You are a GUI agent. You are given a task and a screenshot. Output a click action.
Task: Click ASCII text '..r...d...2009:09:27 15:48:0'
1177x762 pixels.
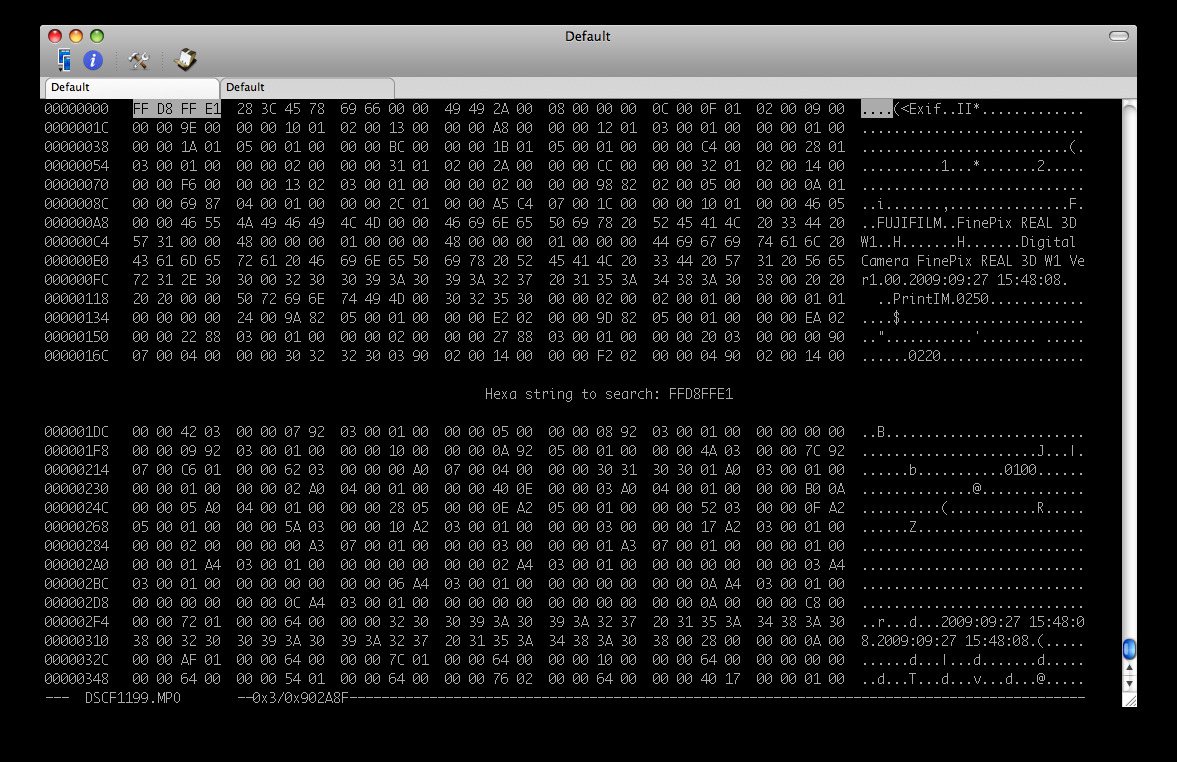[973, 622]
